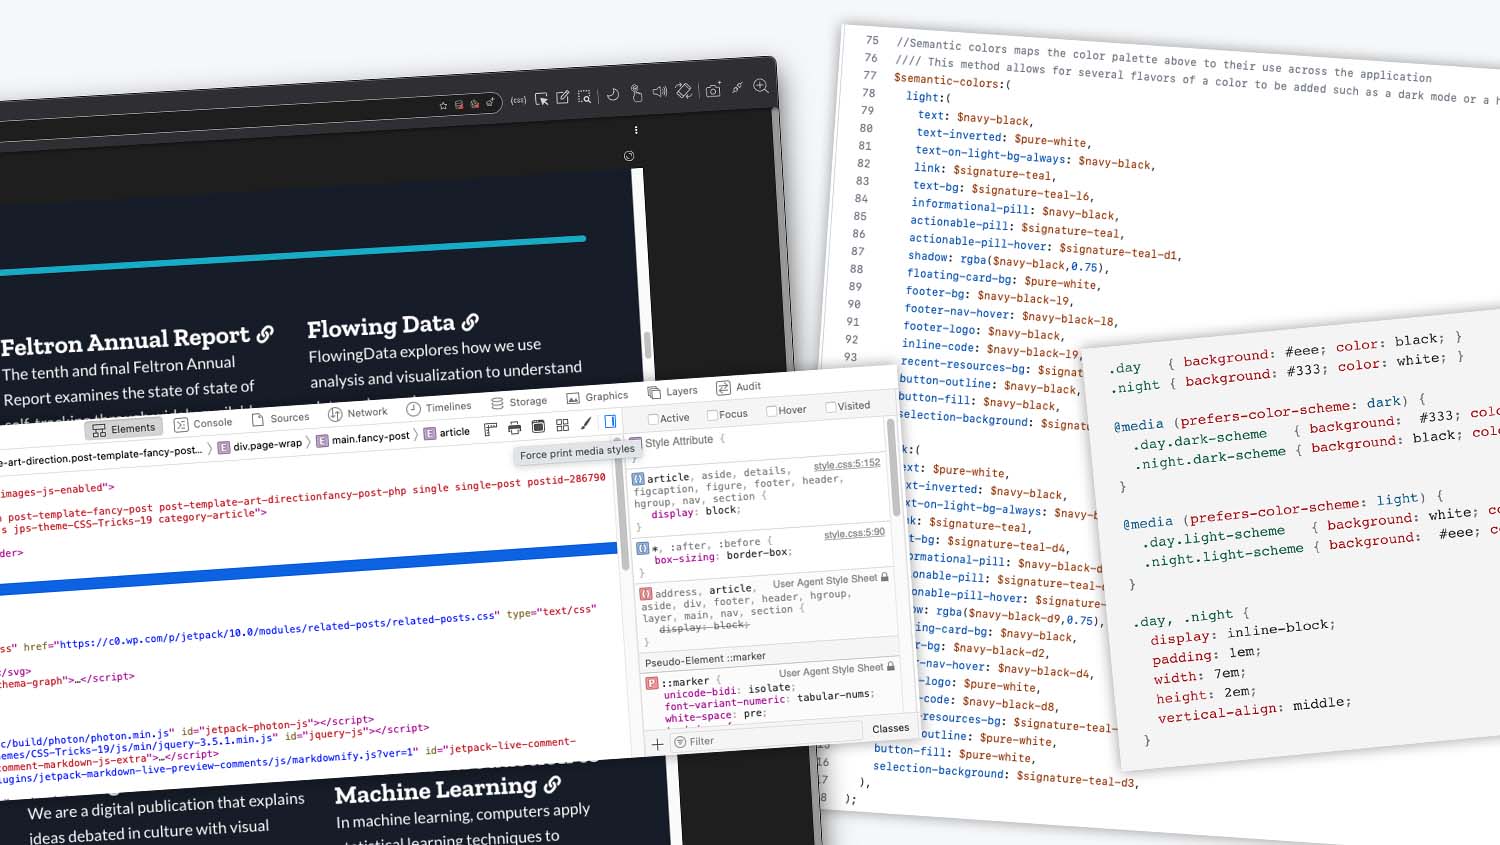Click the Classes button in styles panel
1500x845 pixels.
890,728
